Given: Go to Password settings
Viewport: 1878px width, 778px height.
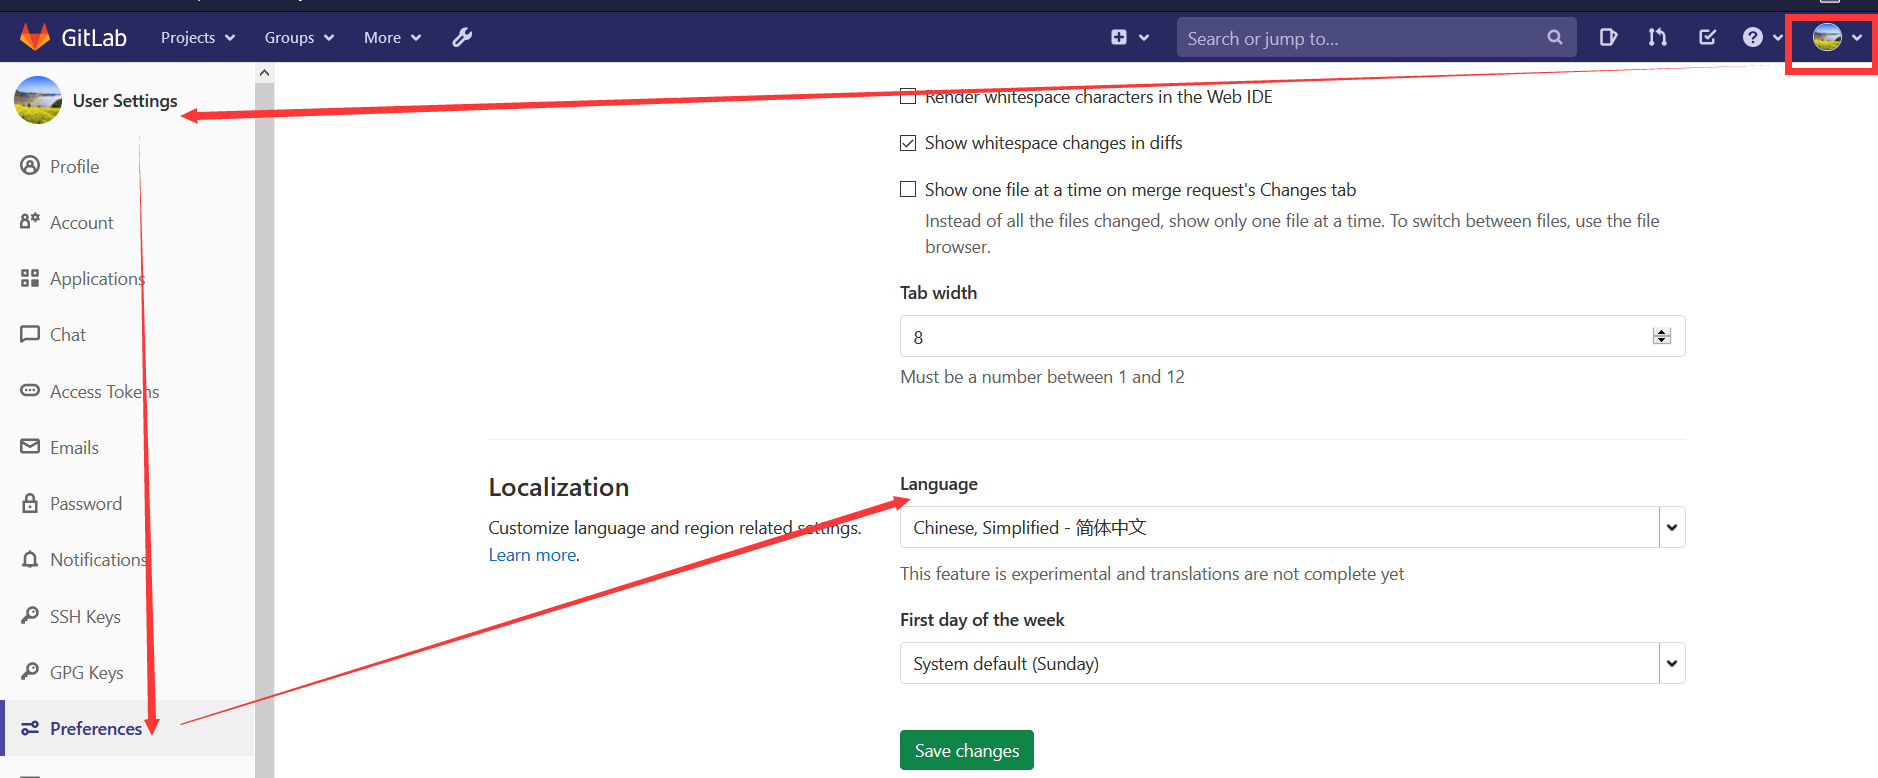Looking at the screenshot, I should tap(86, 503).
